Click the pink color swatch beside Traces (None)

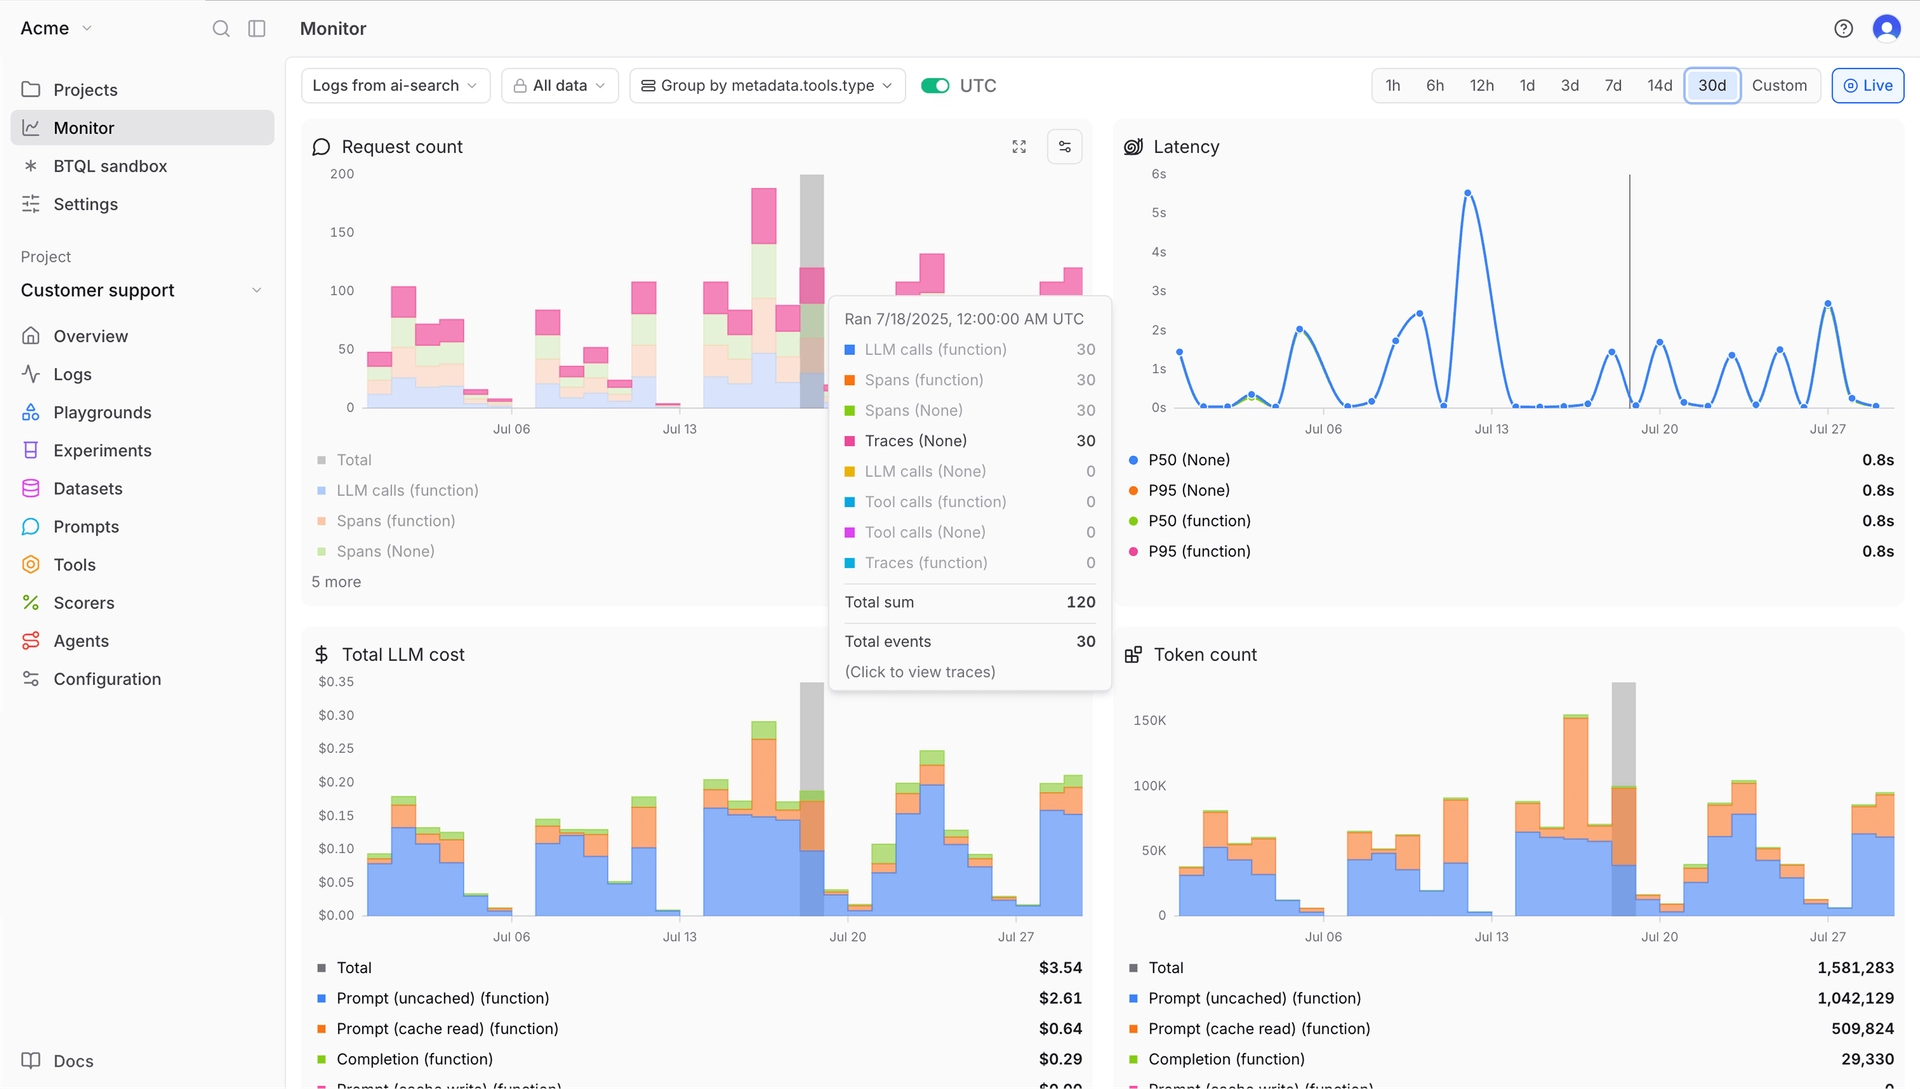point(849,440)
